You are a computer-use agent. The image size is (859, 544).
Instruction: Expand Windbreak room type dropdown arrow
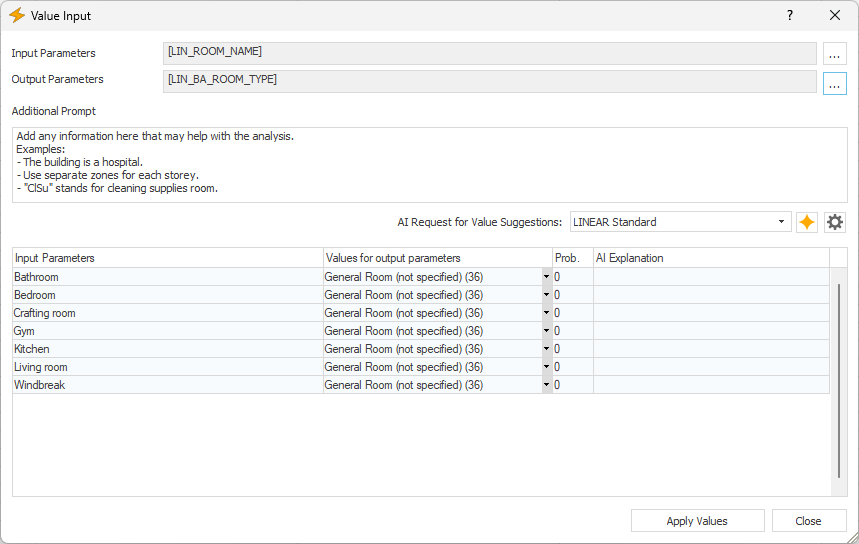pos(546,385)
